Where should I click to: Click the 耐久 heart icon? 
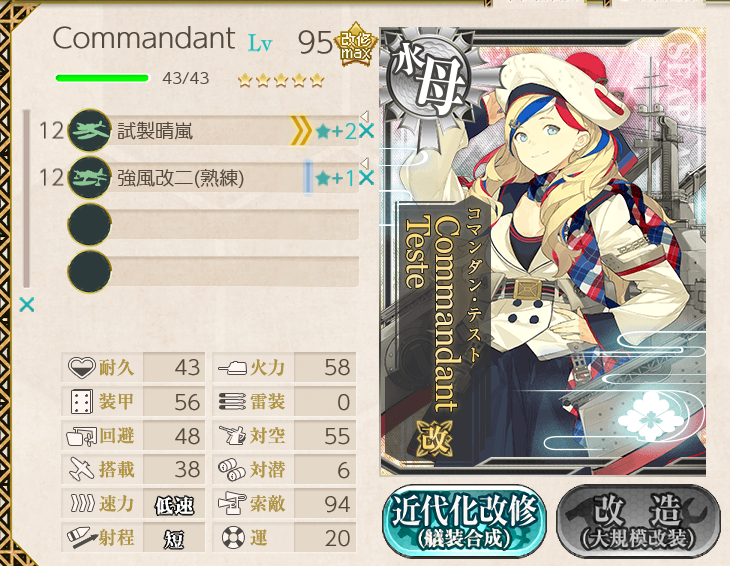tap(81, 368)
